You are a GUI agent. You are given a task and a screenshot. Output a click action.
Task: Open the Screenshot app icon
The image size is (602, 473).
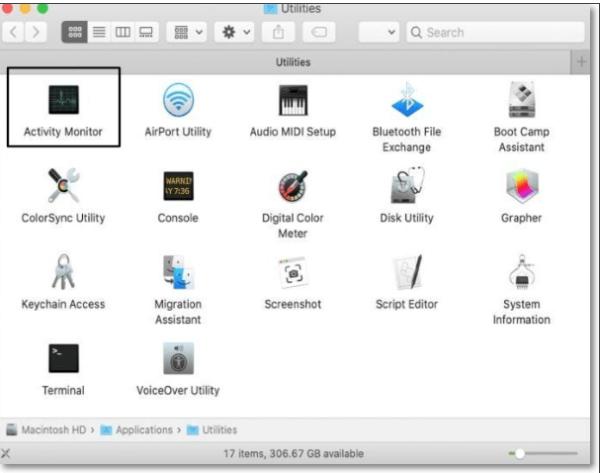[x=293, y=273]
